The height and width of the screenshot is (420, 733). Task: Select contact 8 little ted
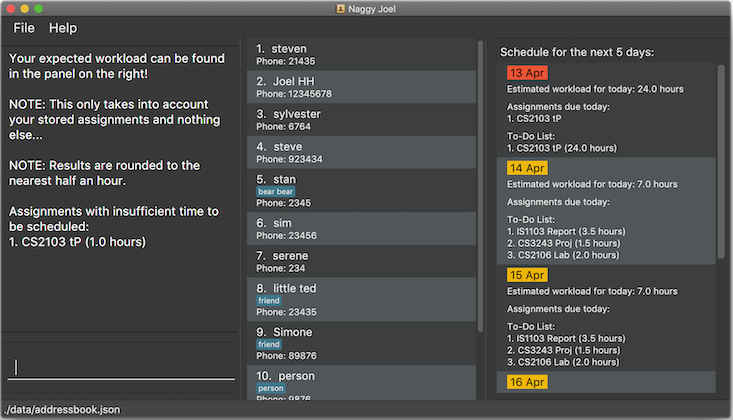coord(361,299)
